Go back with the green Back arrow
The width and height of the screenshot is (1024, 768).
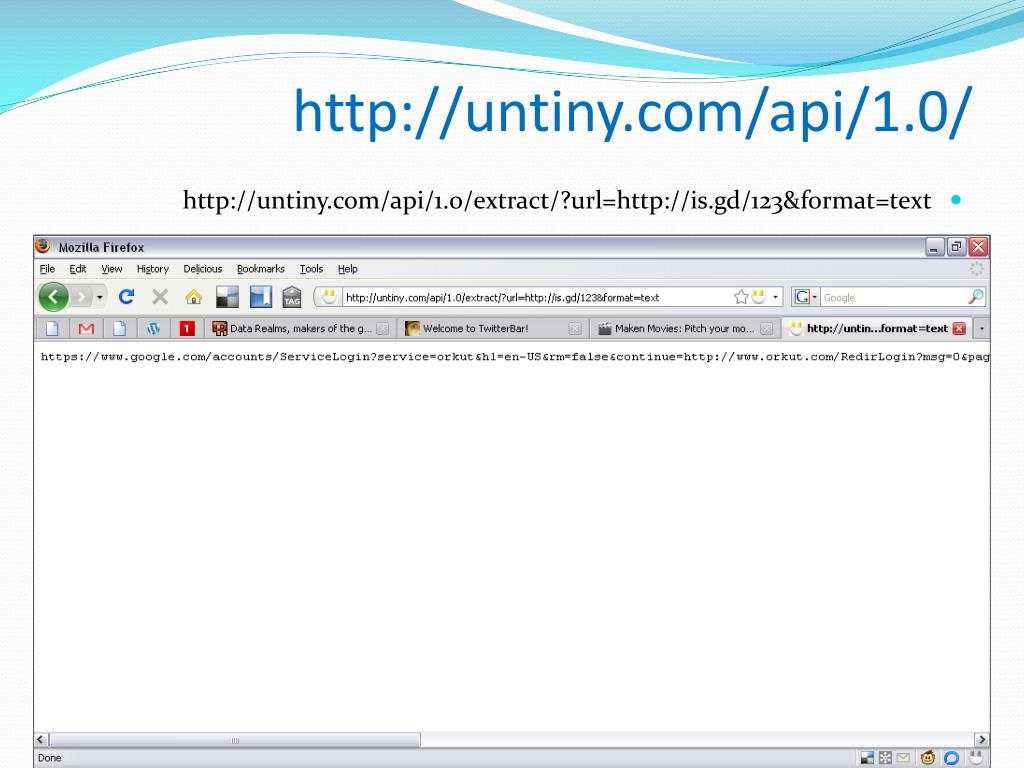(x=54, y=298)
